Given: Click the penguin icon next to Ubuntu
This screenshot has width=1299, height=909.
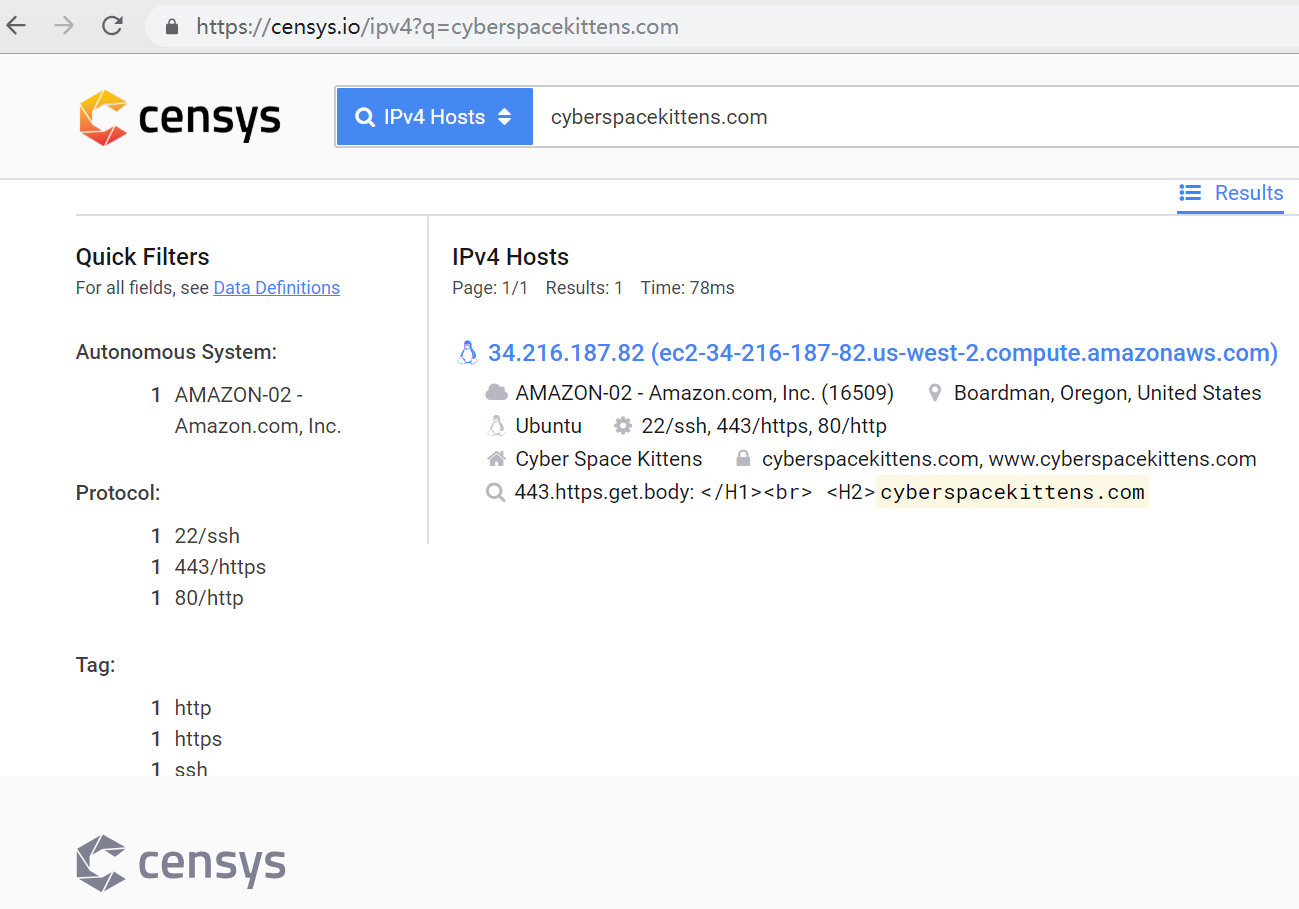Looking at the screenshot, I should tap(496, 426).
